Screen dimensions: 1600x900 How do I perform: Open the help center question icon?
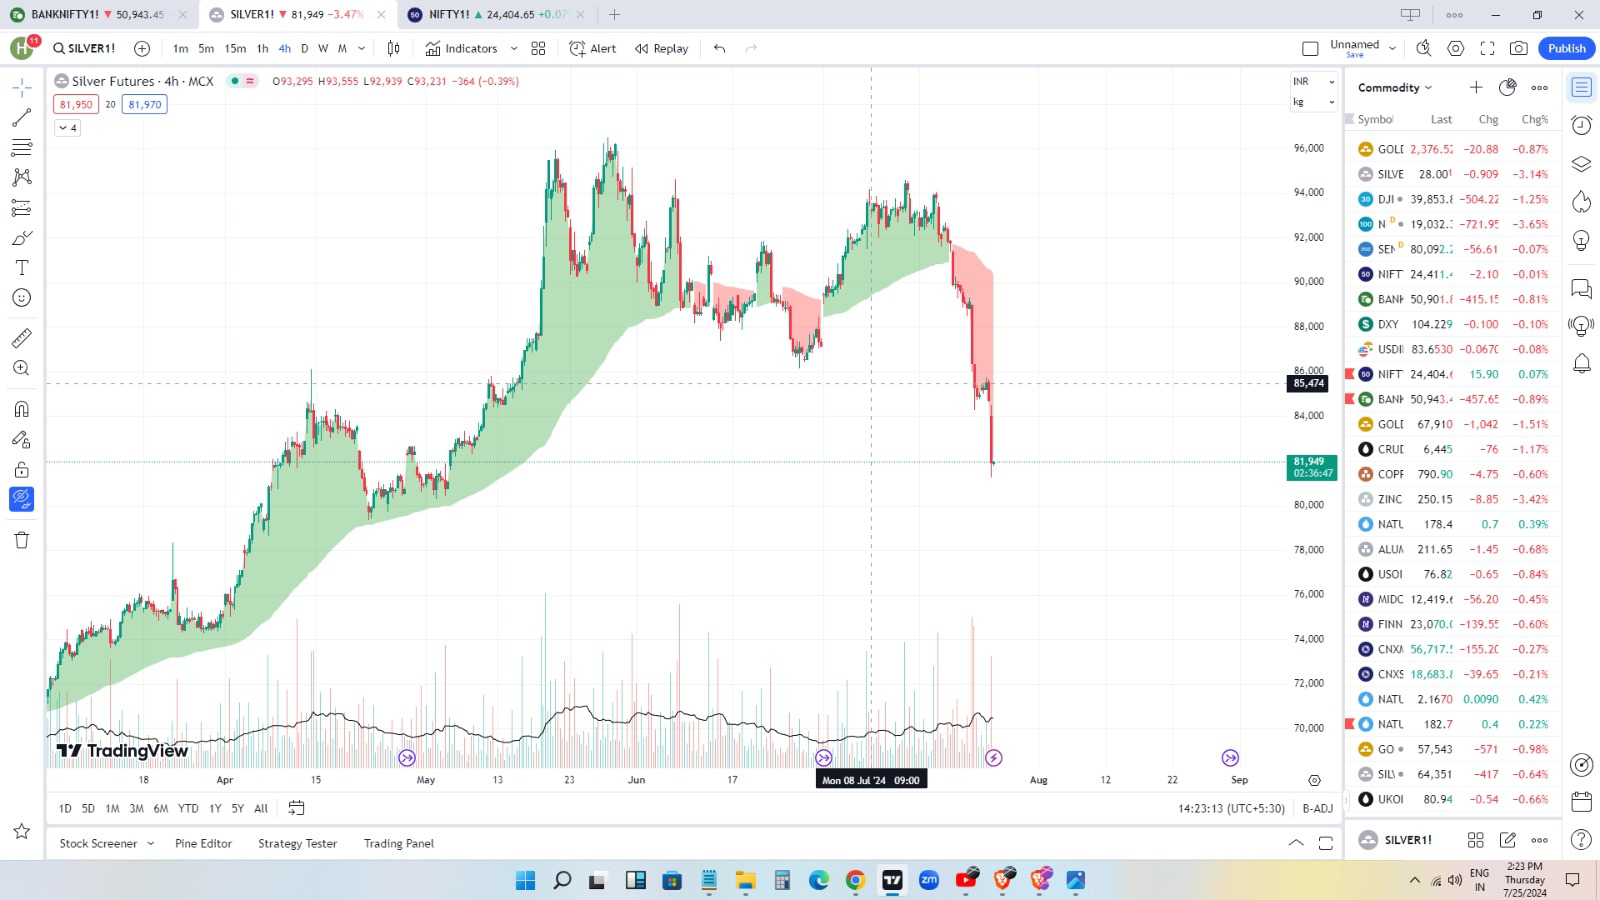pos(1581,839)
